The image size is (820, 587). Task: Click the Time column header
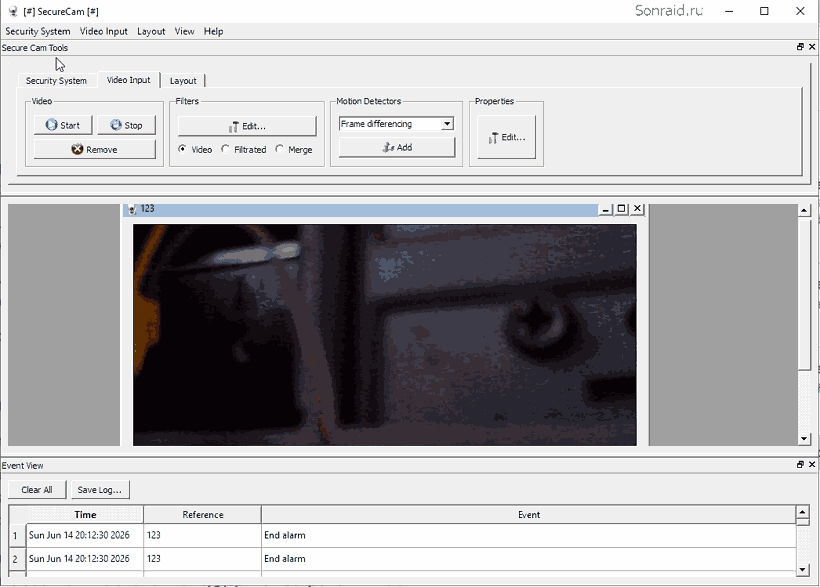pos(85,515)
